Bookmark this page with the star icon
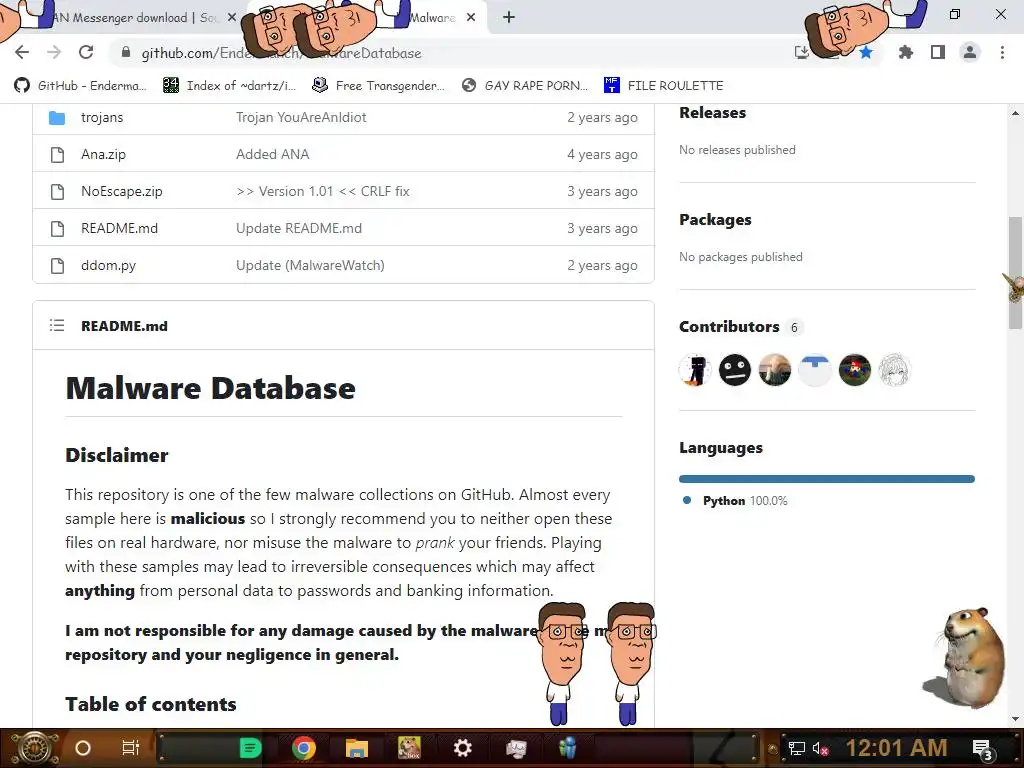Image resolution: width=1024 pixels, height=768 pixels. click(866, 53)
